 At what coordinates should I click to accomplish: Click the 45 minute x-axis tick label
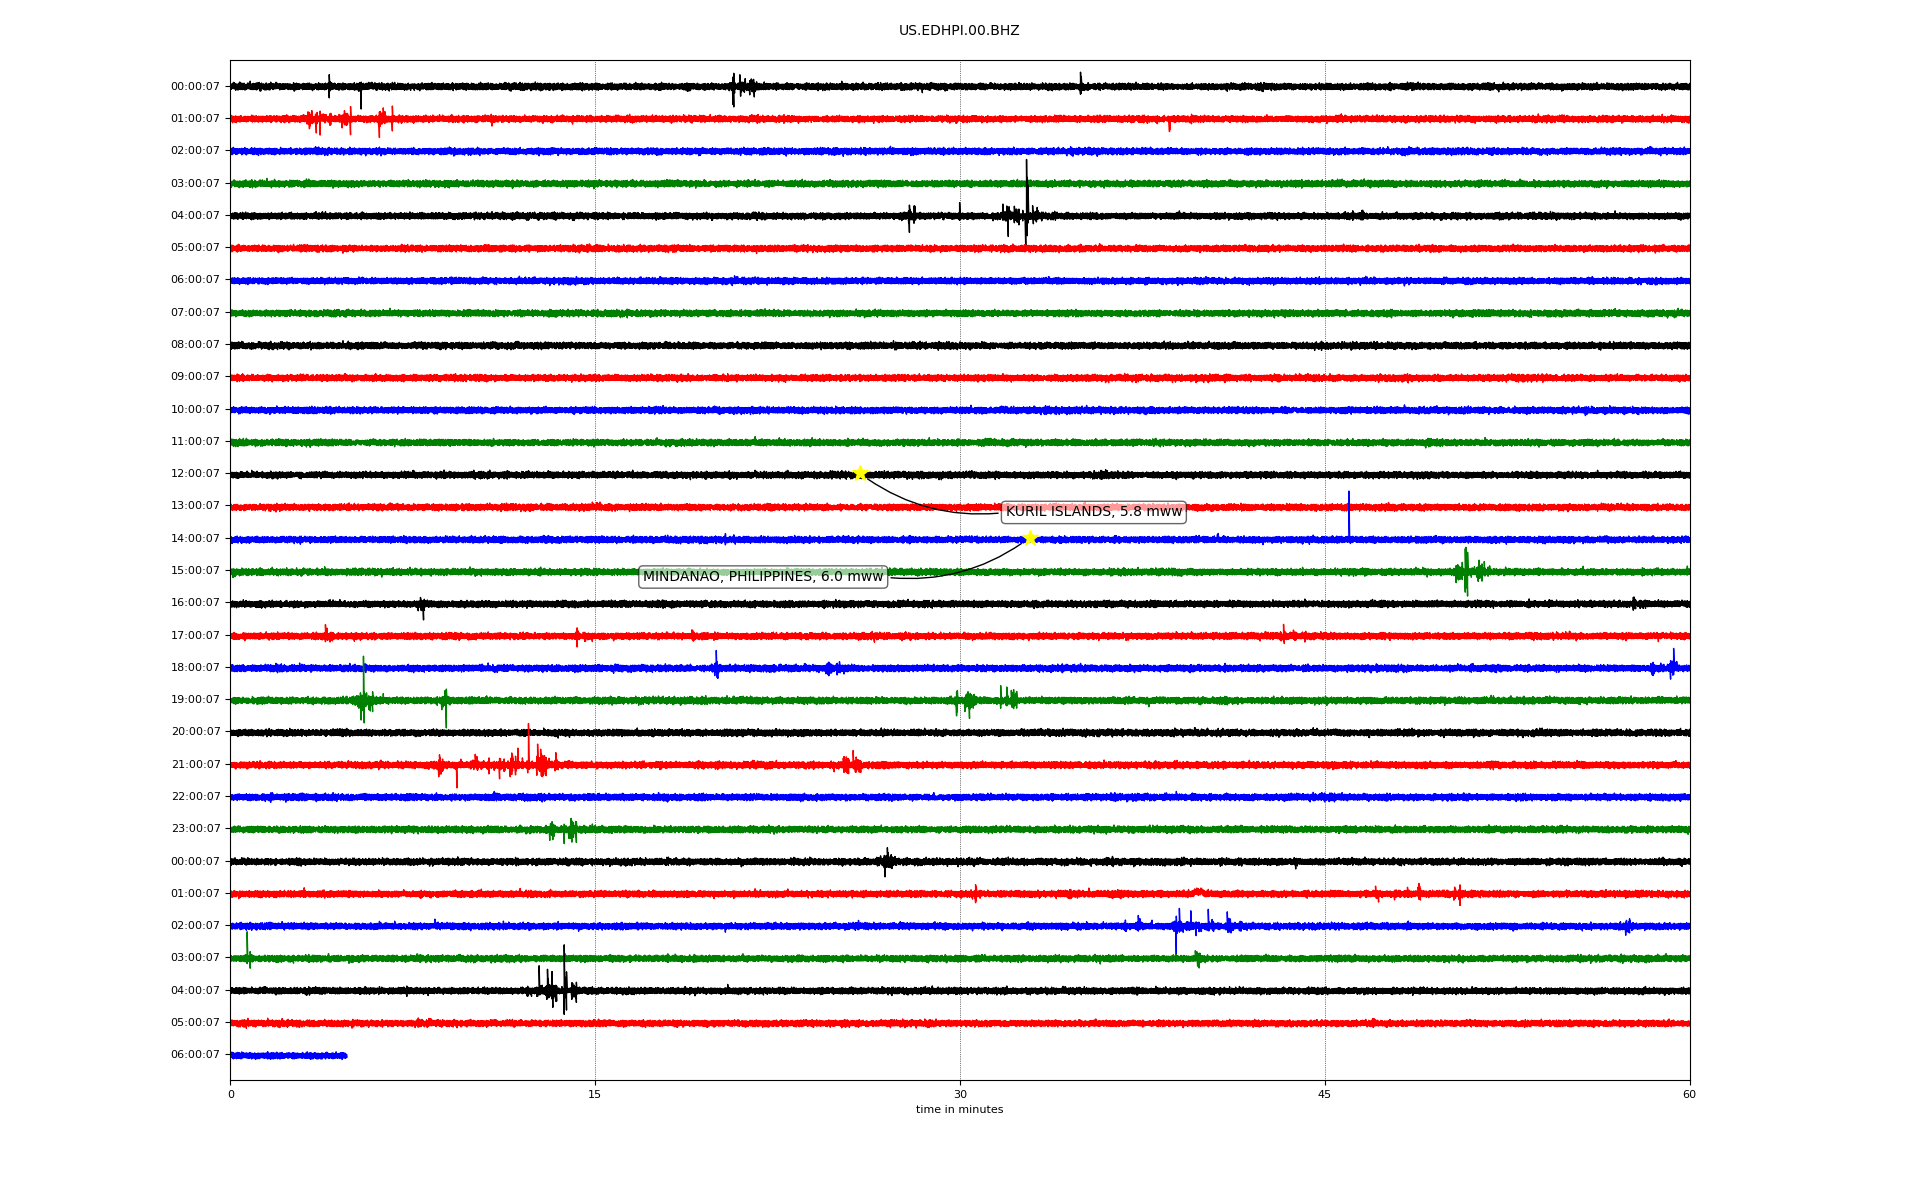tap(1325, 1094)
